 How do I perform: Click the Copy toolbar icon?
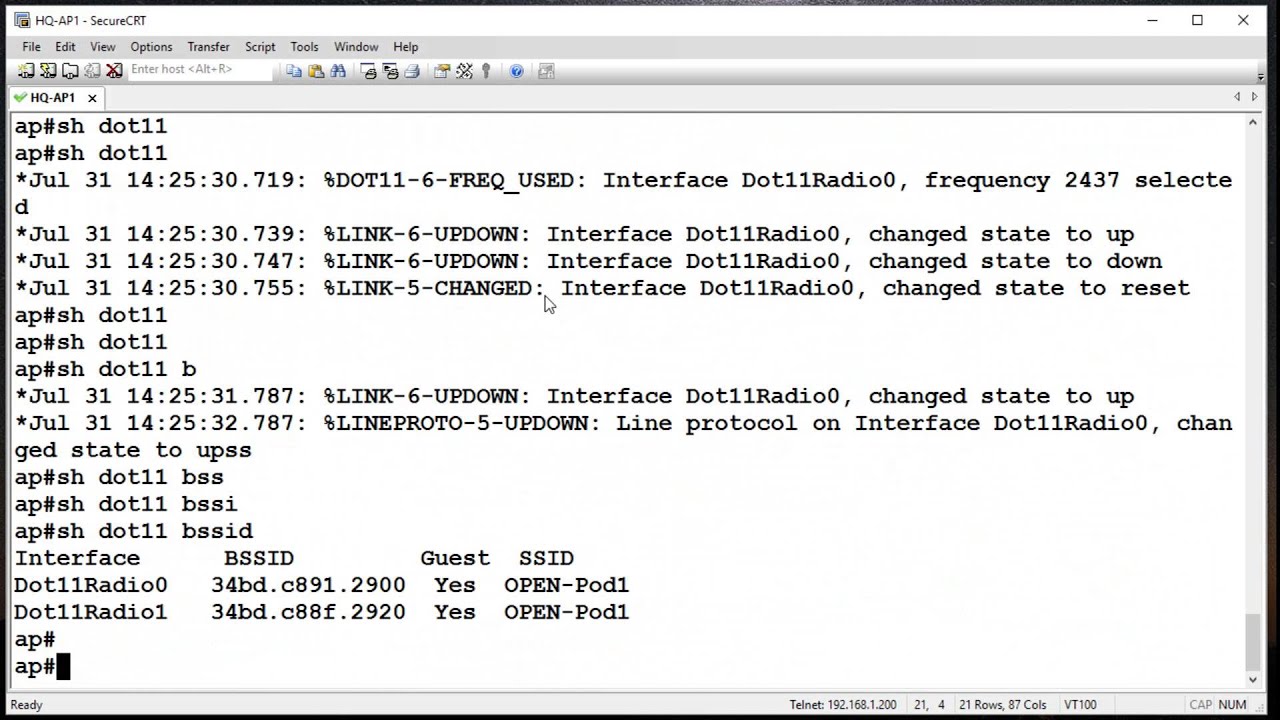(294, 71)
